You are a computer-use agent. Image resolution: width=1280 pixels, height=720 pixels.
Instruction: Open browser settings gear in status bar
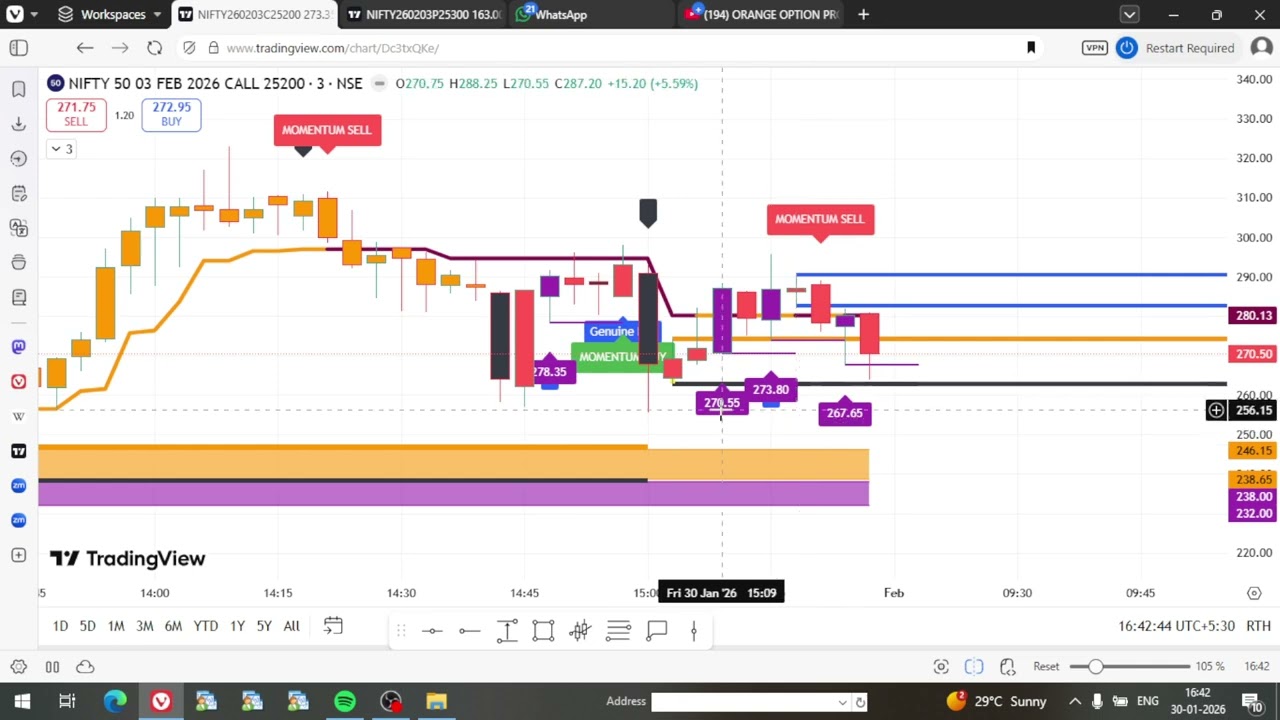tap(18, 667)
